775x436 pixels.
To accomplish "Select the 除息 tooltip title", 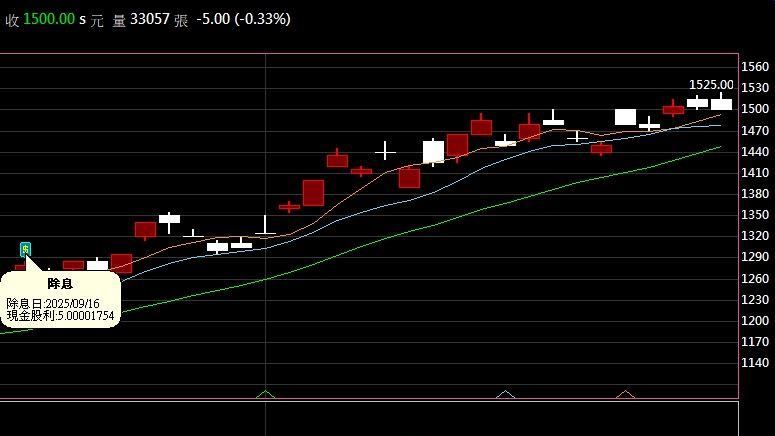I will (x=60, y=284).
